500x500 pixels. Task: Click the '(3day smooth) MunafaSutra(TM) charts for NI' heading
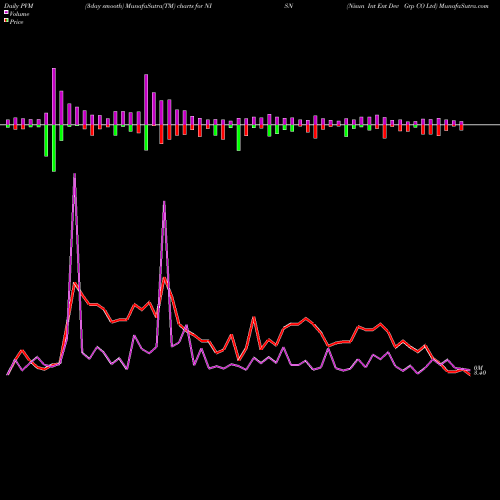coord(148,6)
